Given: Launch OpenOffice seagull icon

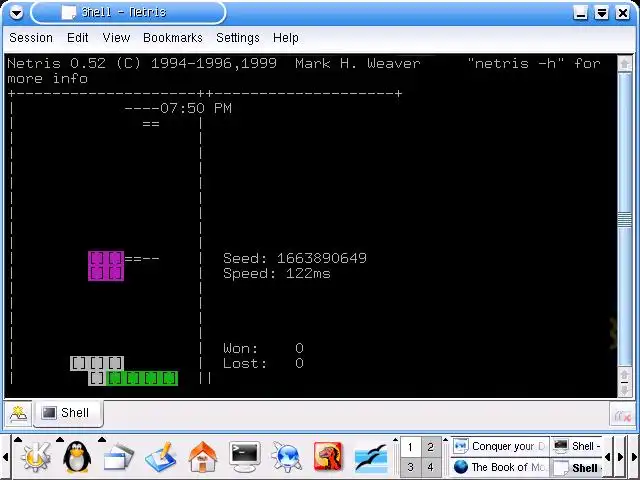Looking at the screenshot, I should tap(371, 458).
